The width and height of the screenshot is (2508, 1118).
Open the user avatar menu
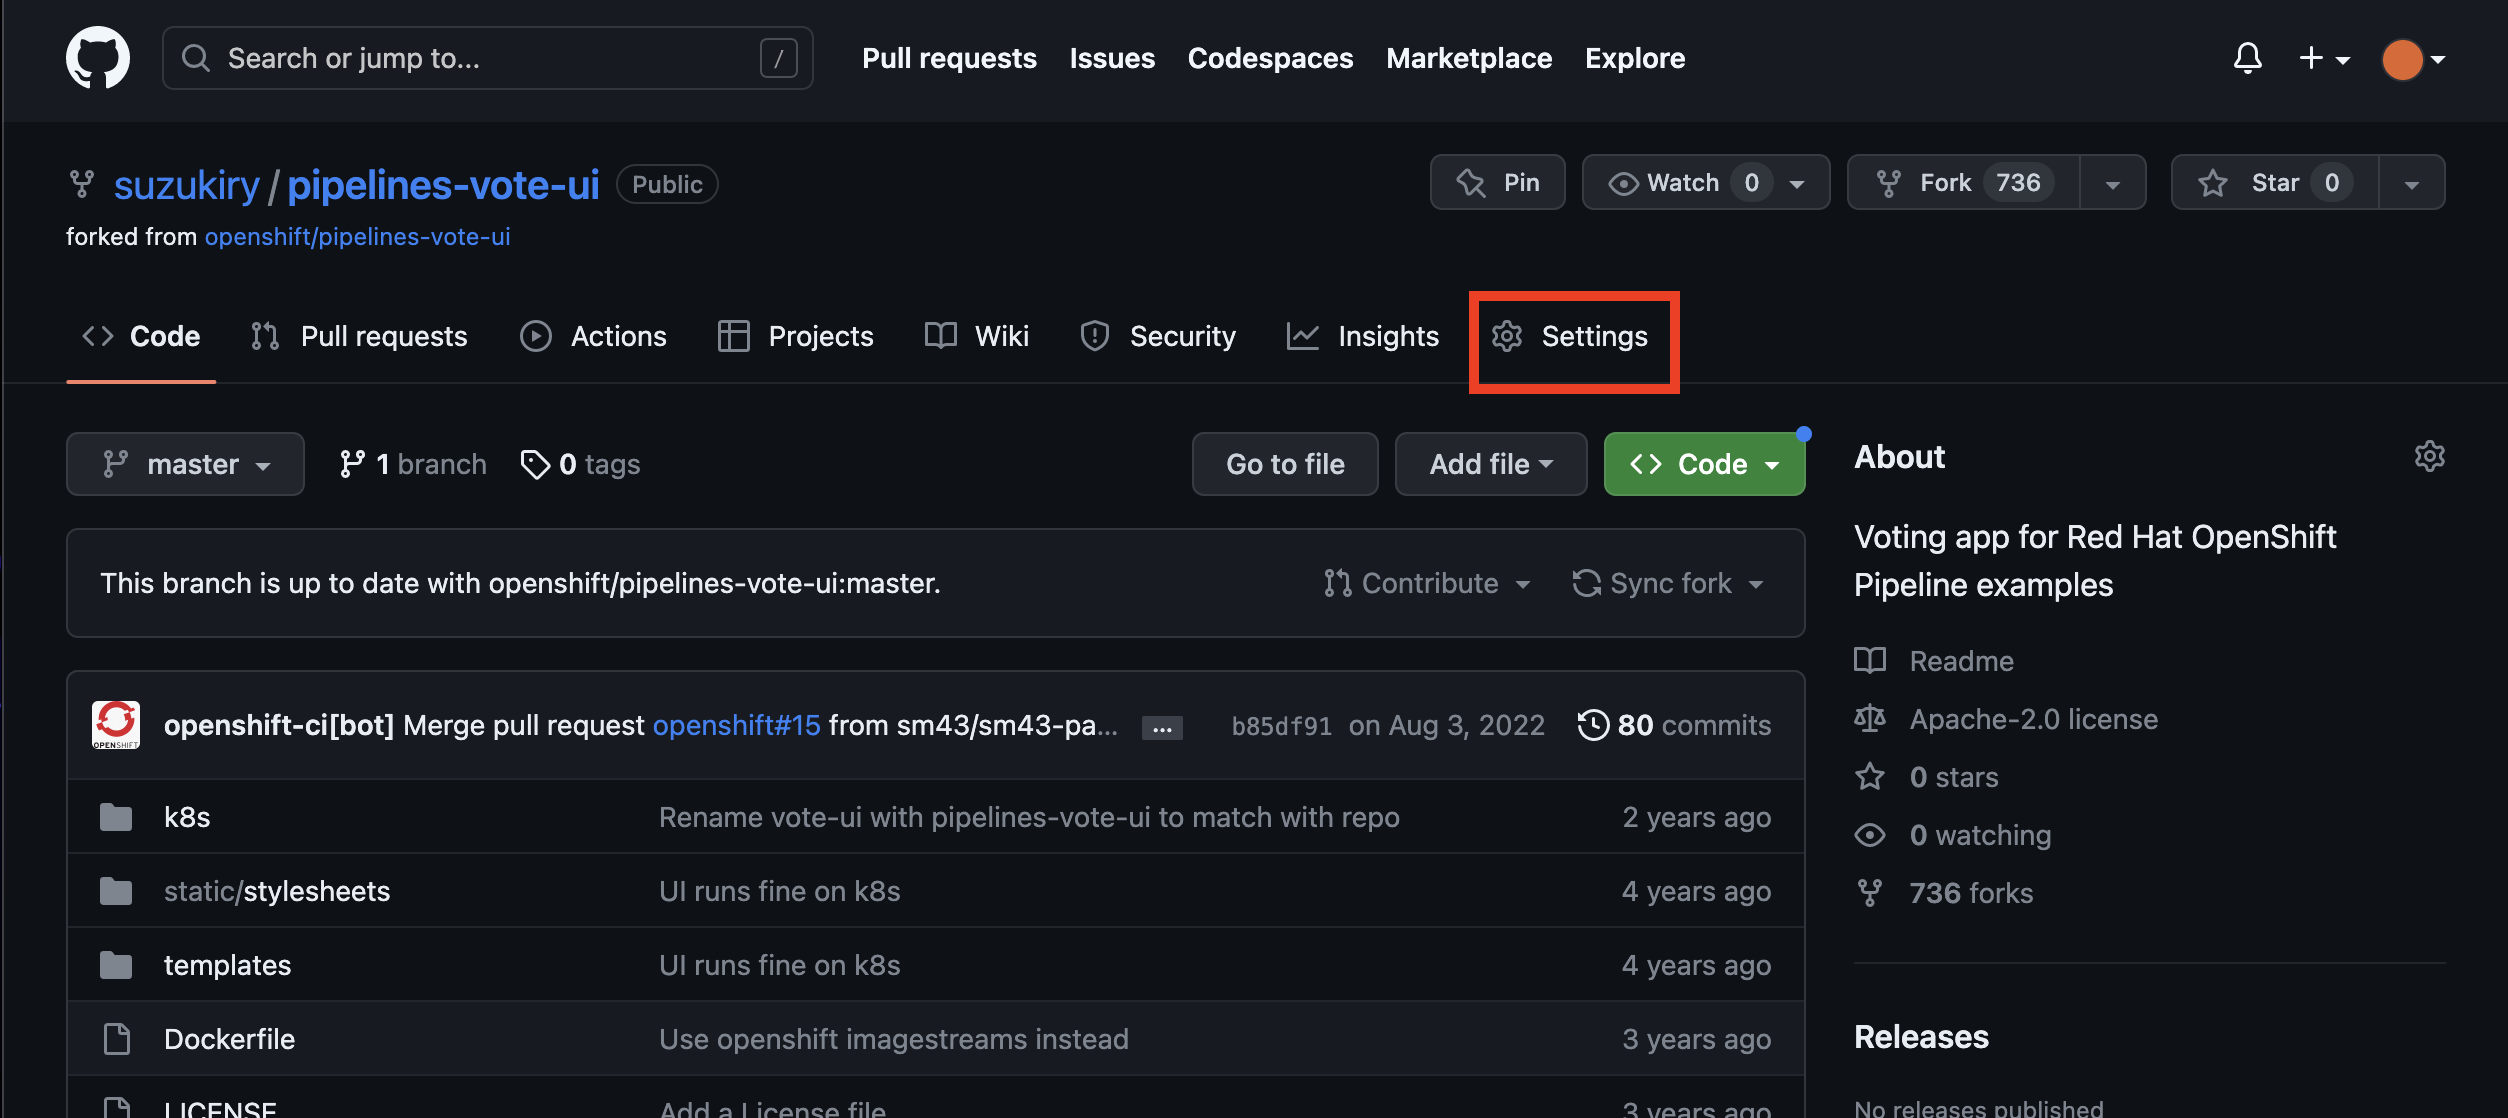pyautogui.click(x=2413, y=59)
